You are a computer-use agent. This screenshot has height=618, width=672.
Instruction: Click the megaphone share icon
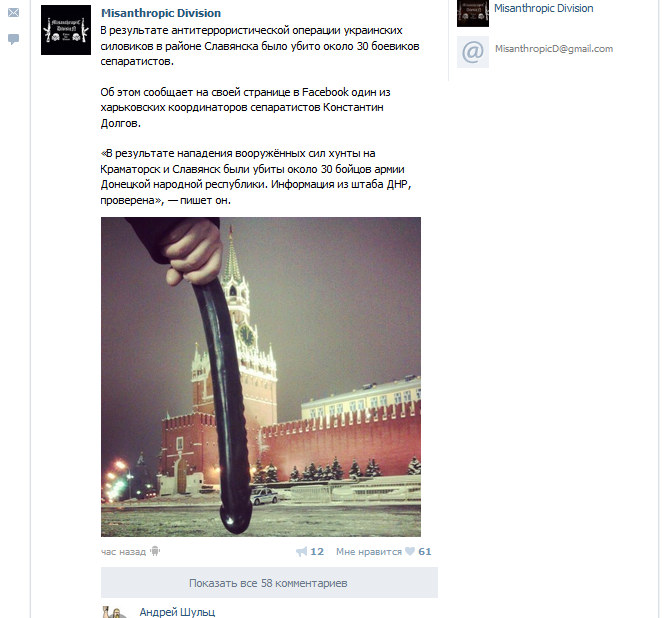coord(302,552)
